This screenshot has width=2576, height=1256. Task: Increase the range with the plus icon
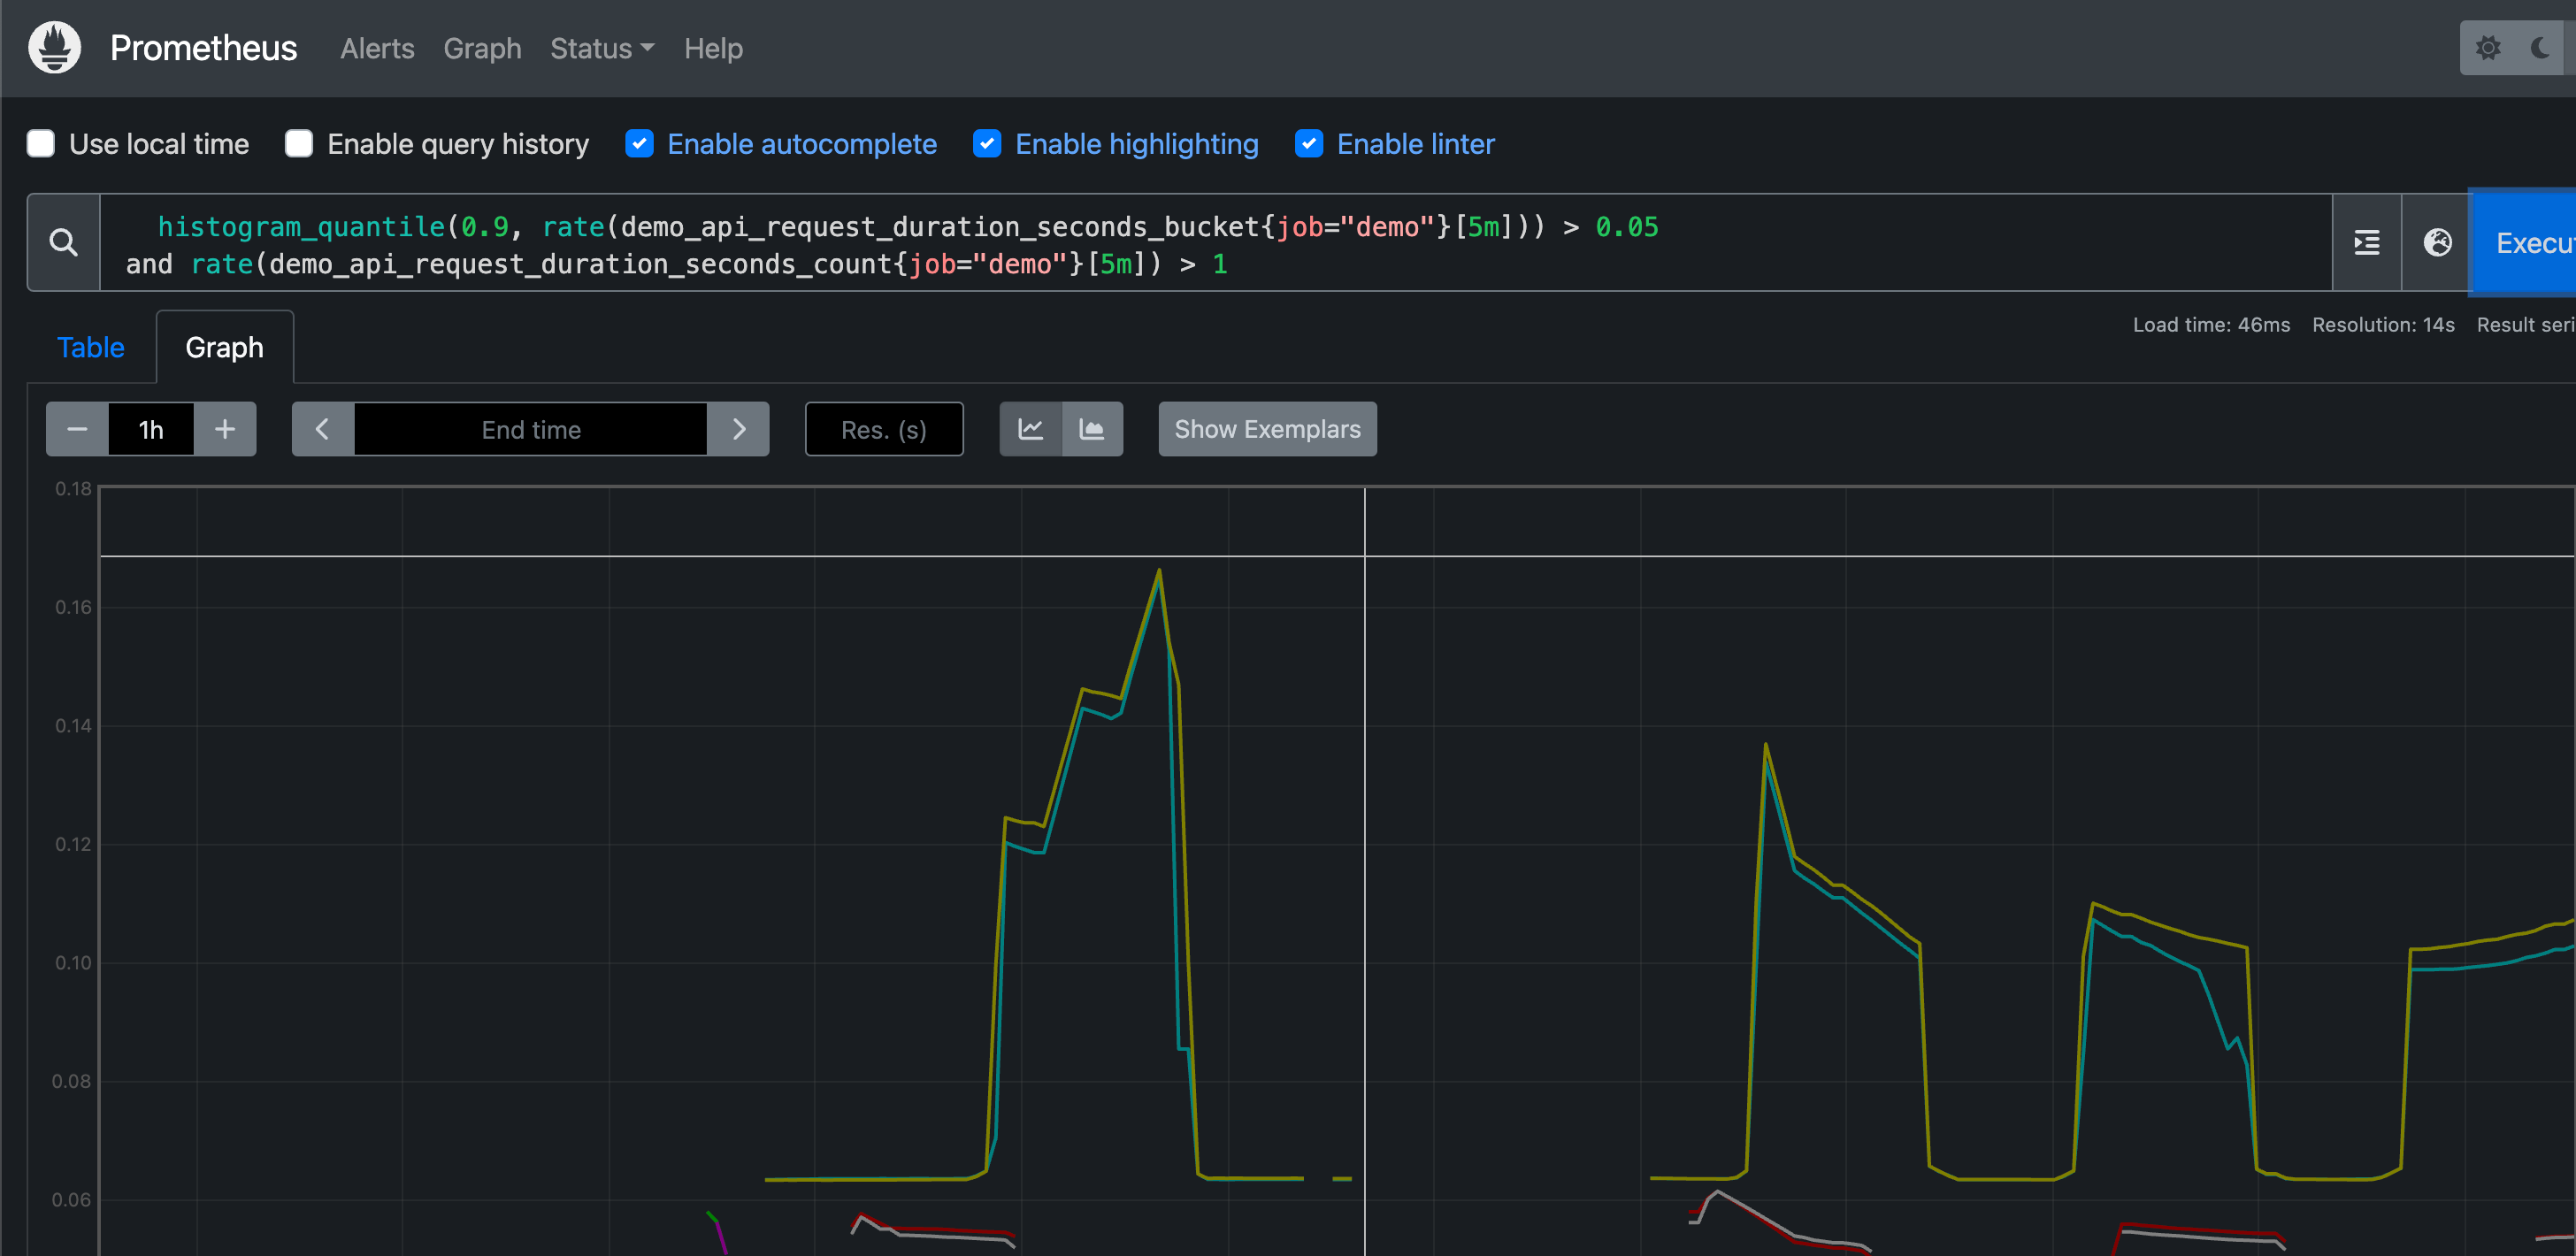point(225,429)
